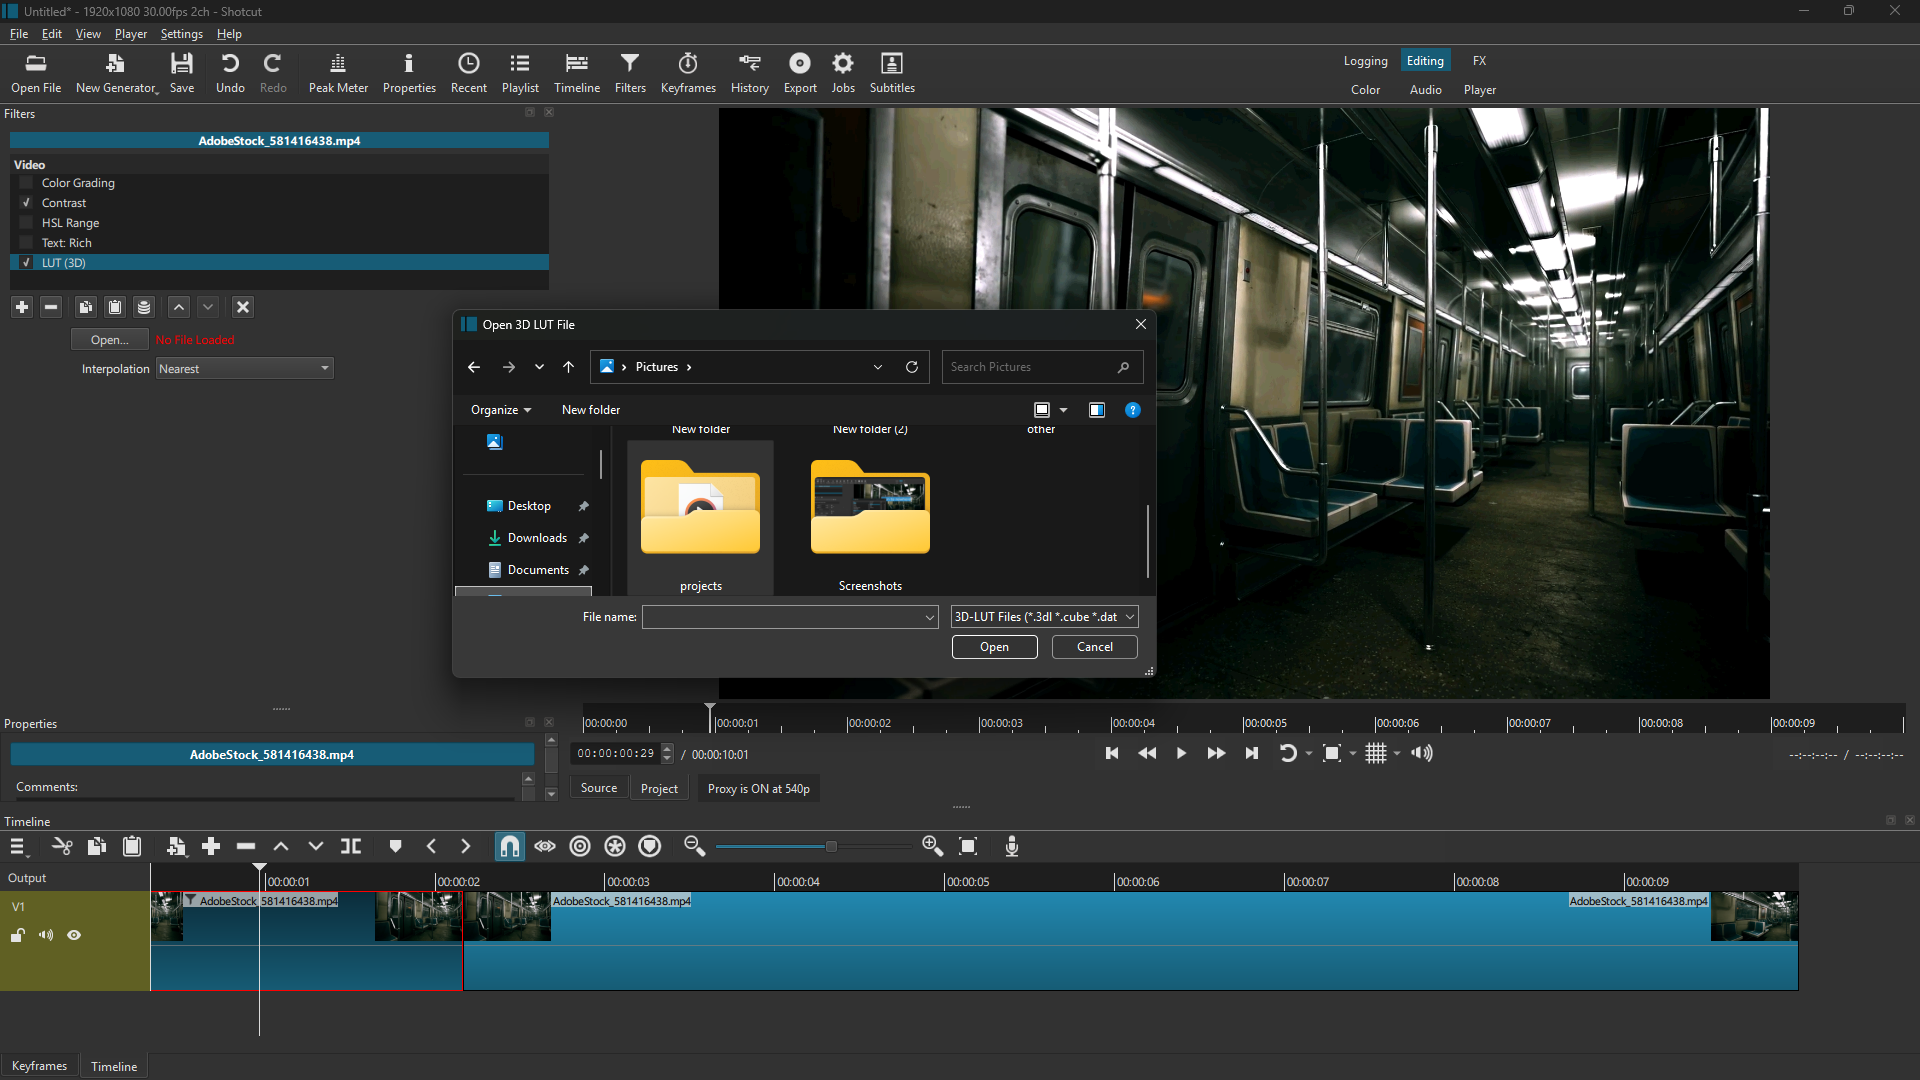Screen dimensions: 1920x1080
Task: Click the Open... LUT file button
Action: [109, 340]
